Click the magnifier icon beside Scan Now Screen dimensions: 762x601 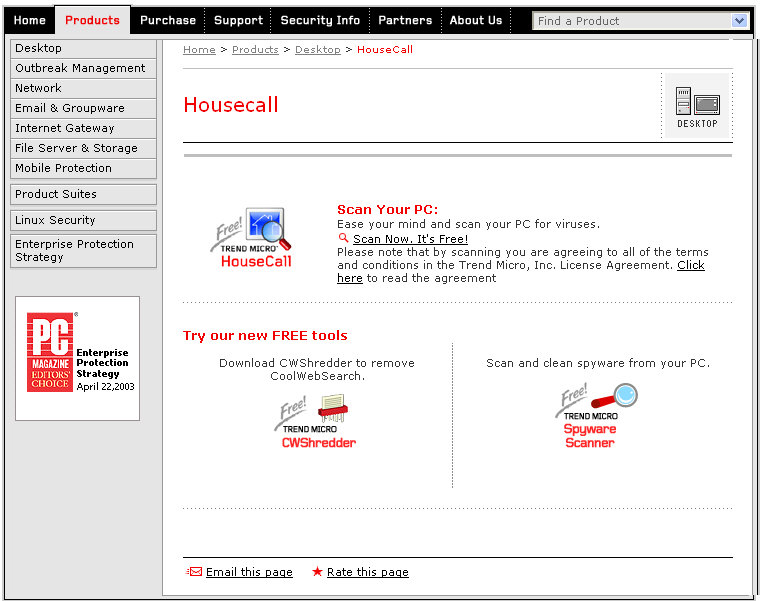click(344, 238)
